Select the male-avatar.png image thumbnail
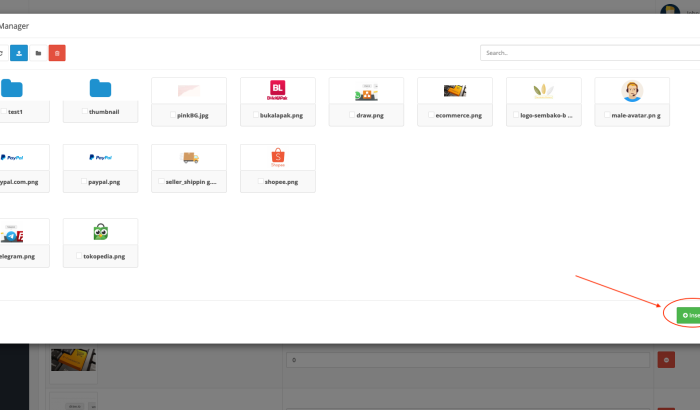This screenshot has width=700, height=410. [x=632, y=91]
